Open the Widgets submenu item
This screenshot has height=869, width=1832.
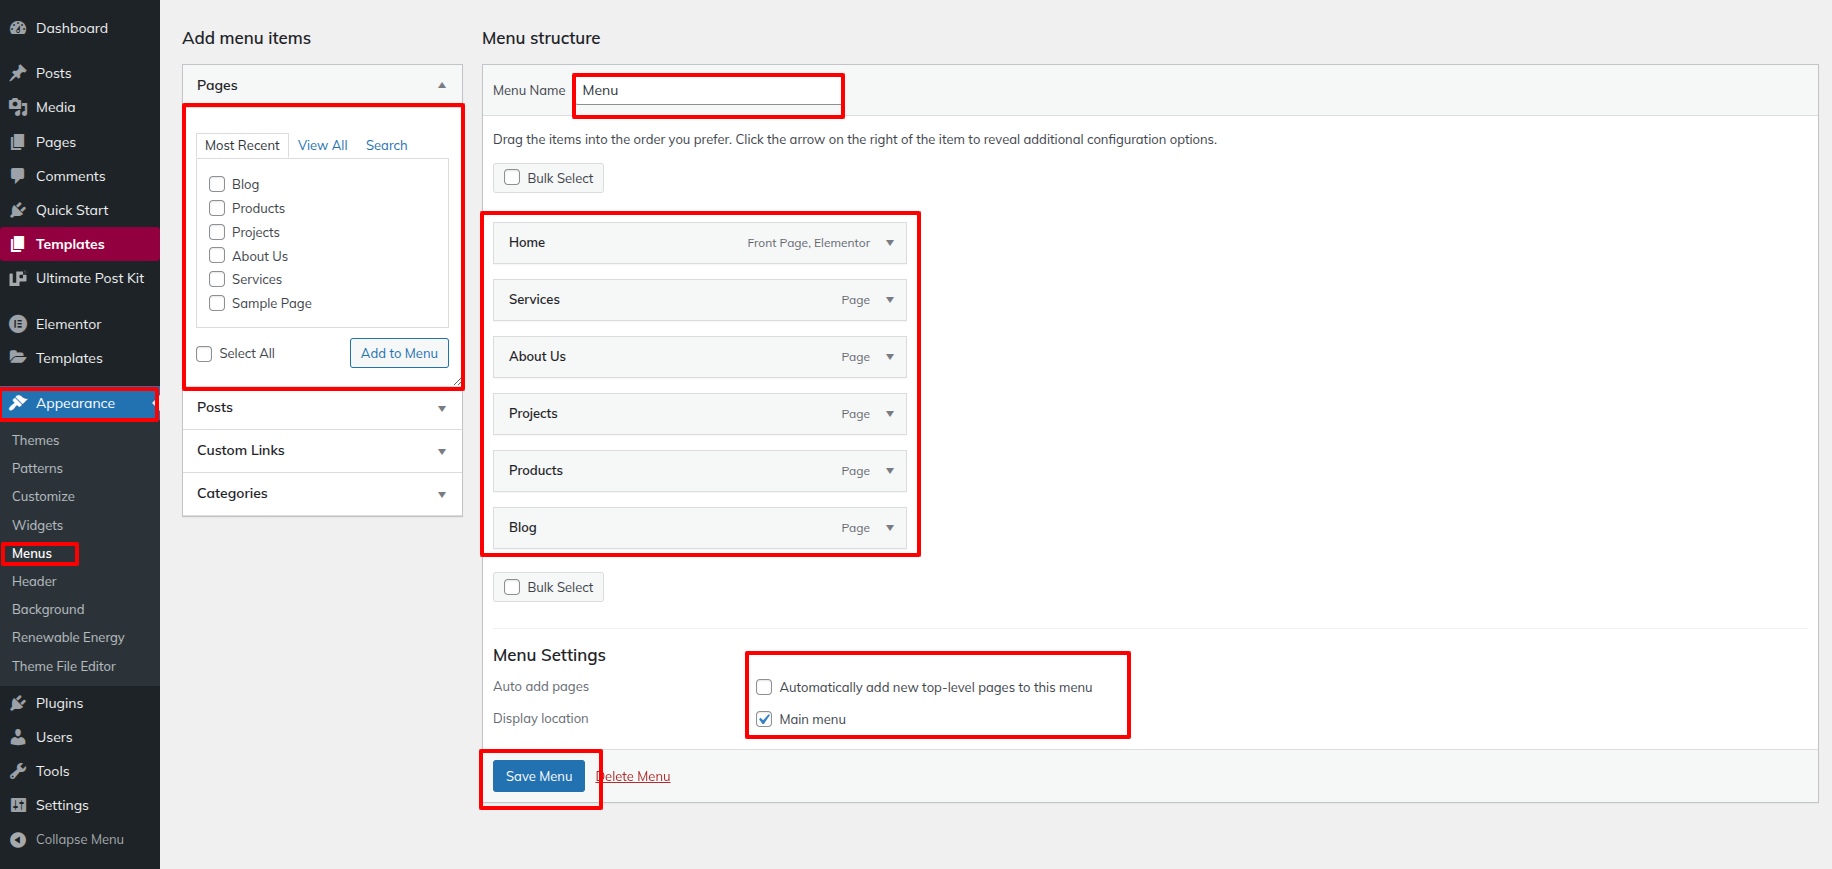[x=37, y=525]
